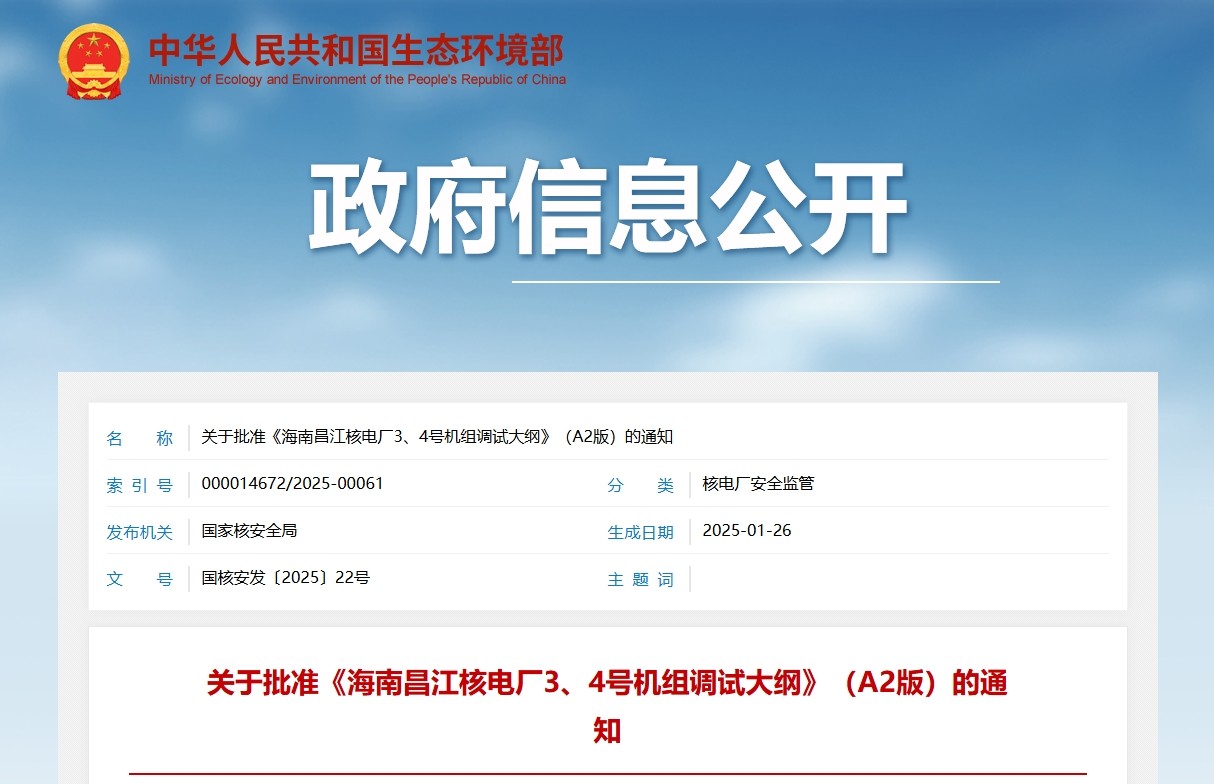The image size is (1214, 784).
Task: Click the national emblem logo
Action: pos(93,61)
